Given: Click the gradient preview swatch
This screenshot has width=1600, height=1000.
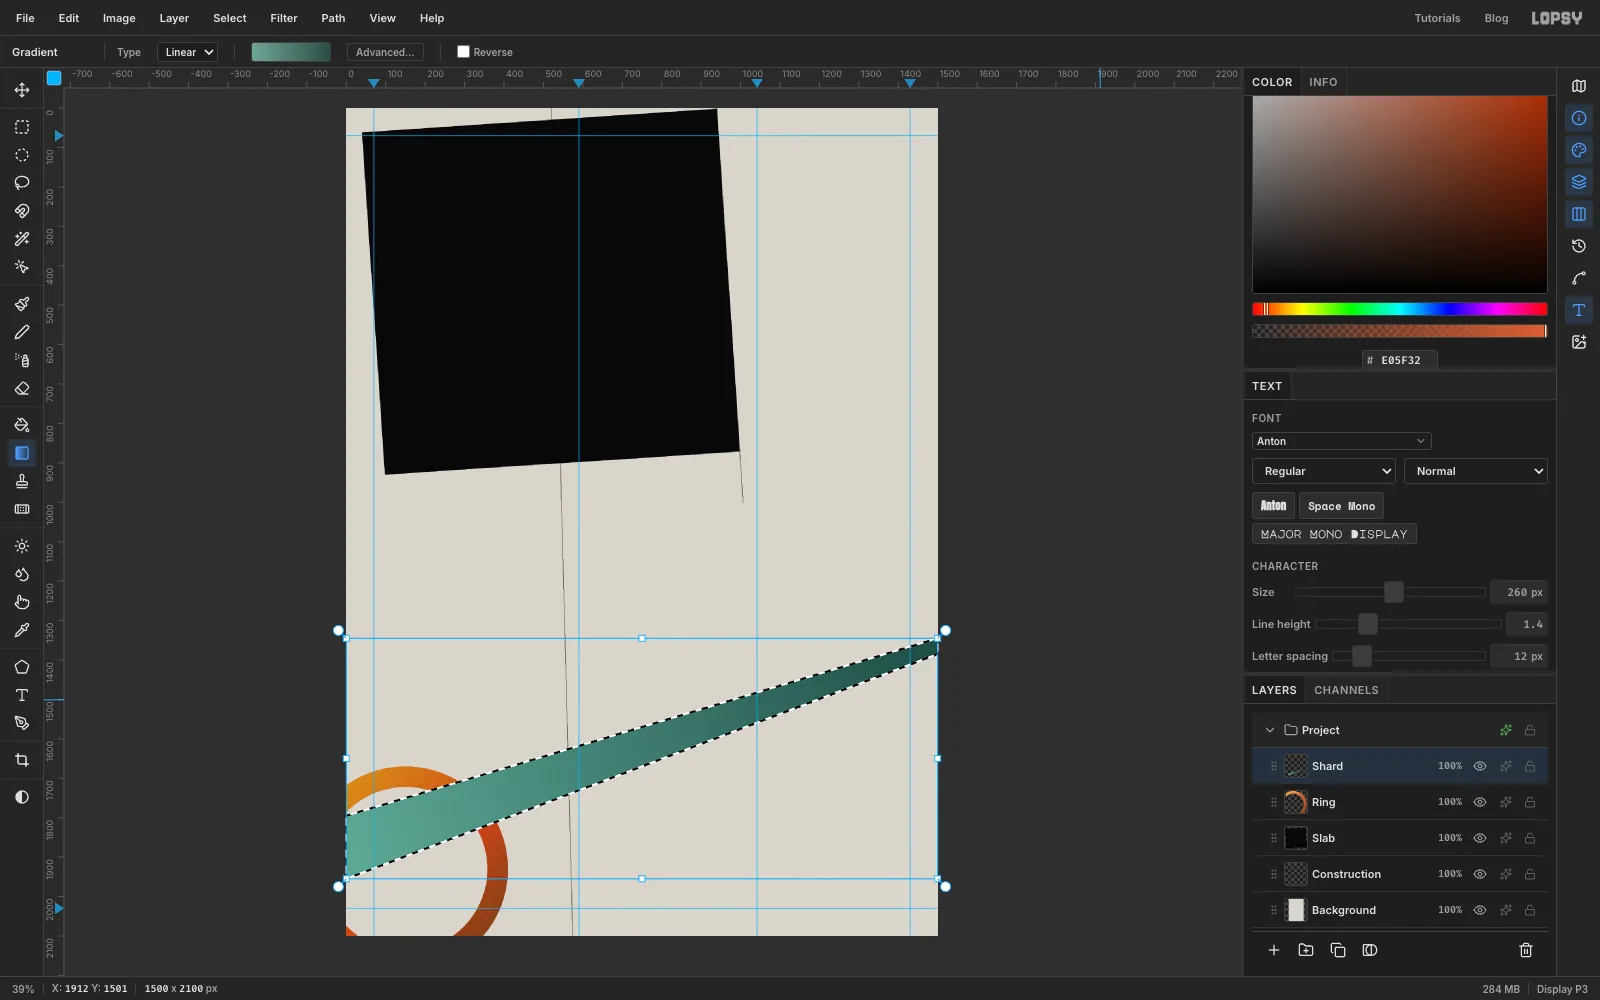Looking at the screenshot, I should [x=291, y=52].
